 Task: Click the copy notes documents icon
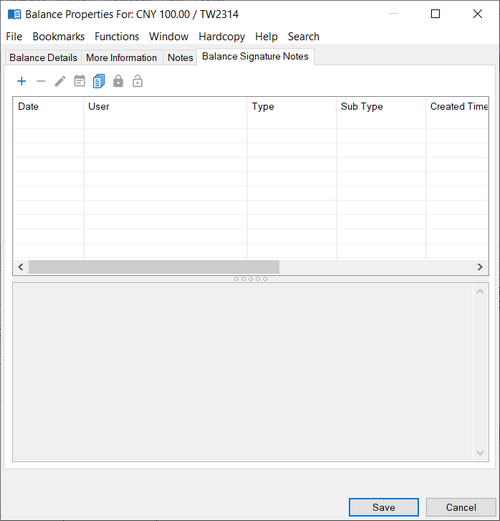click(x=99, y=81)
